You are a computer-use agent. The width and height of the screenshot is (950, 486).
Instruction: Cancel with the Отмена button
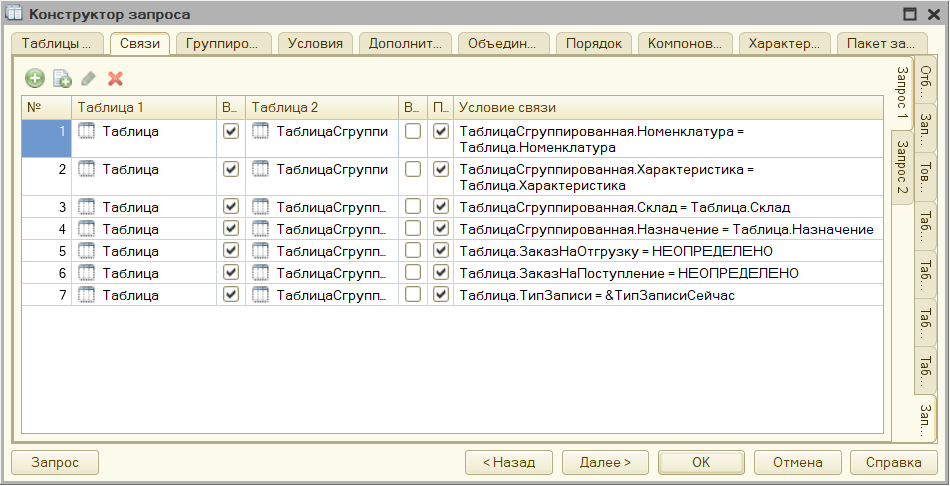pos(797,462)
